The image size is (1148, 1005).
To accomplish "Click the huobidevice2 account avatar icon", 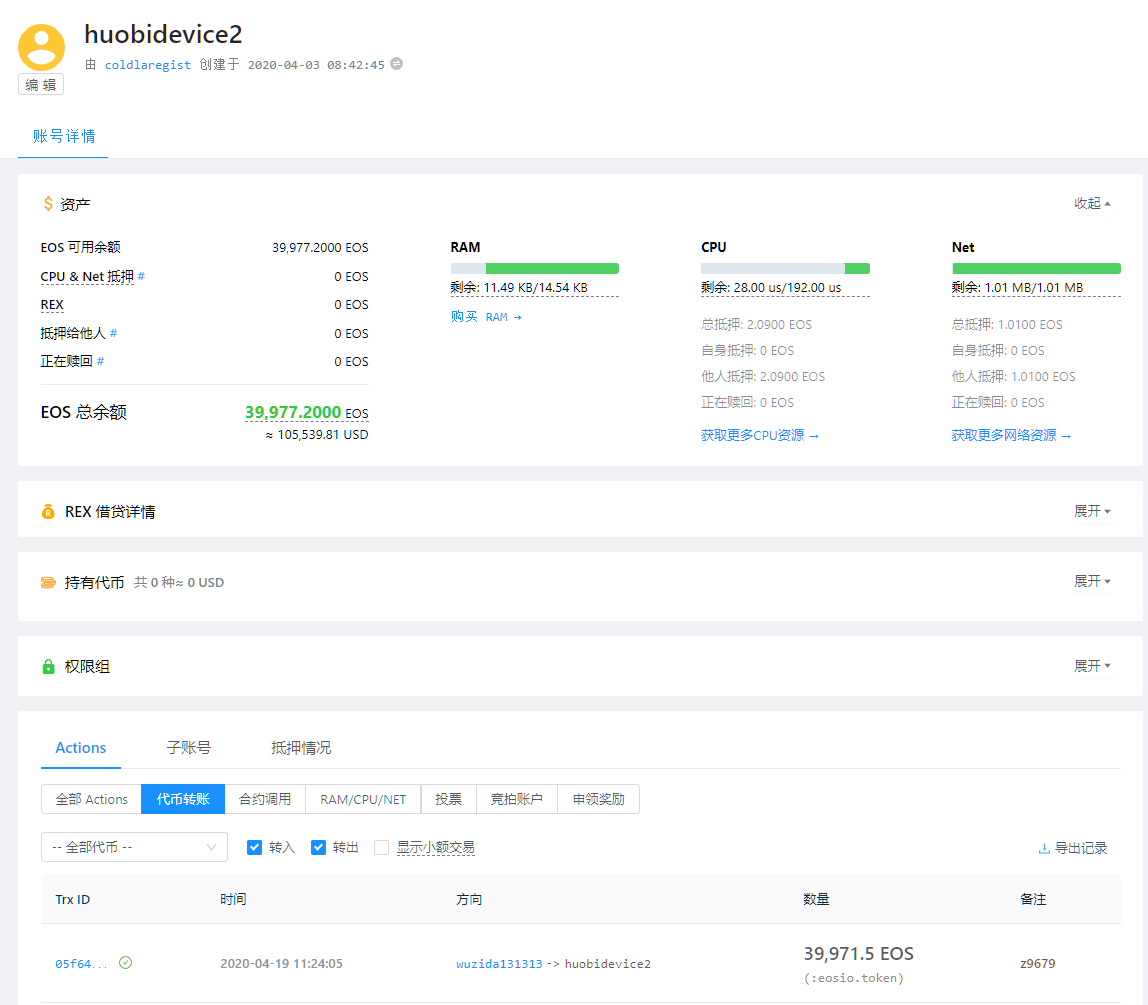I will pos(41,48).
